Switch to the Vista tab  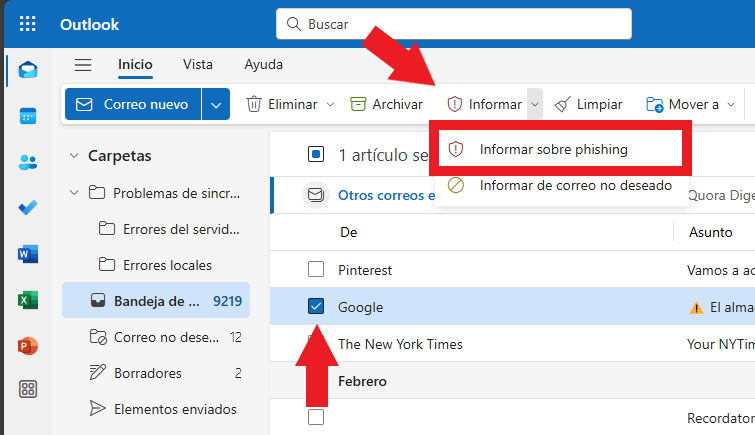197,65
